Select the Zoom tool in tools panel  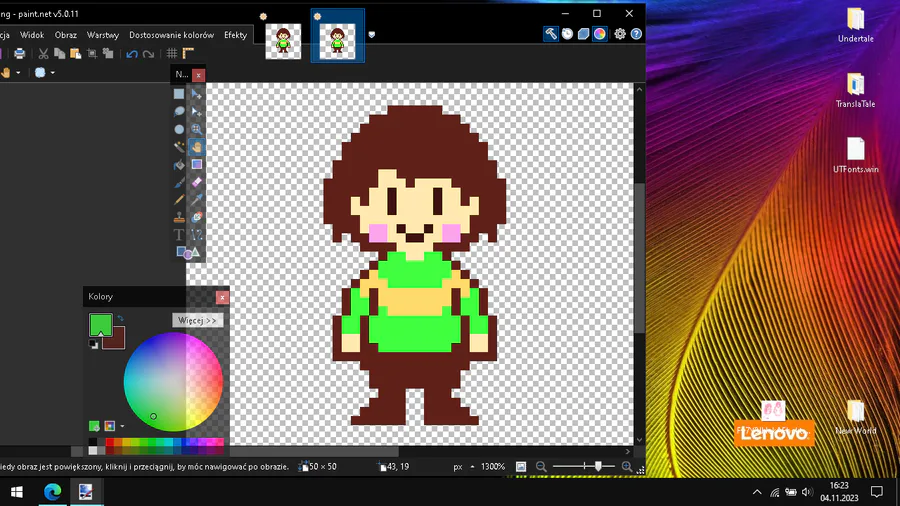click(x=197, y=130)
